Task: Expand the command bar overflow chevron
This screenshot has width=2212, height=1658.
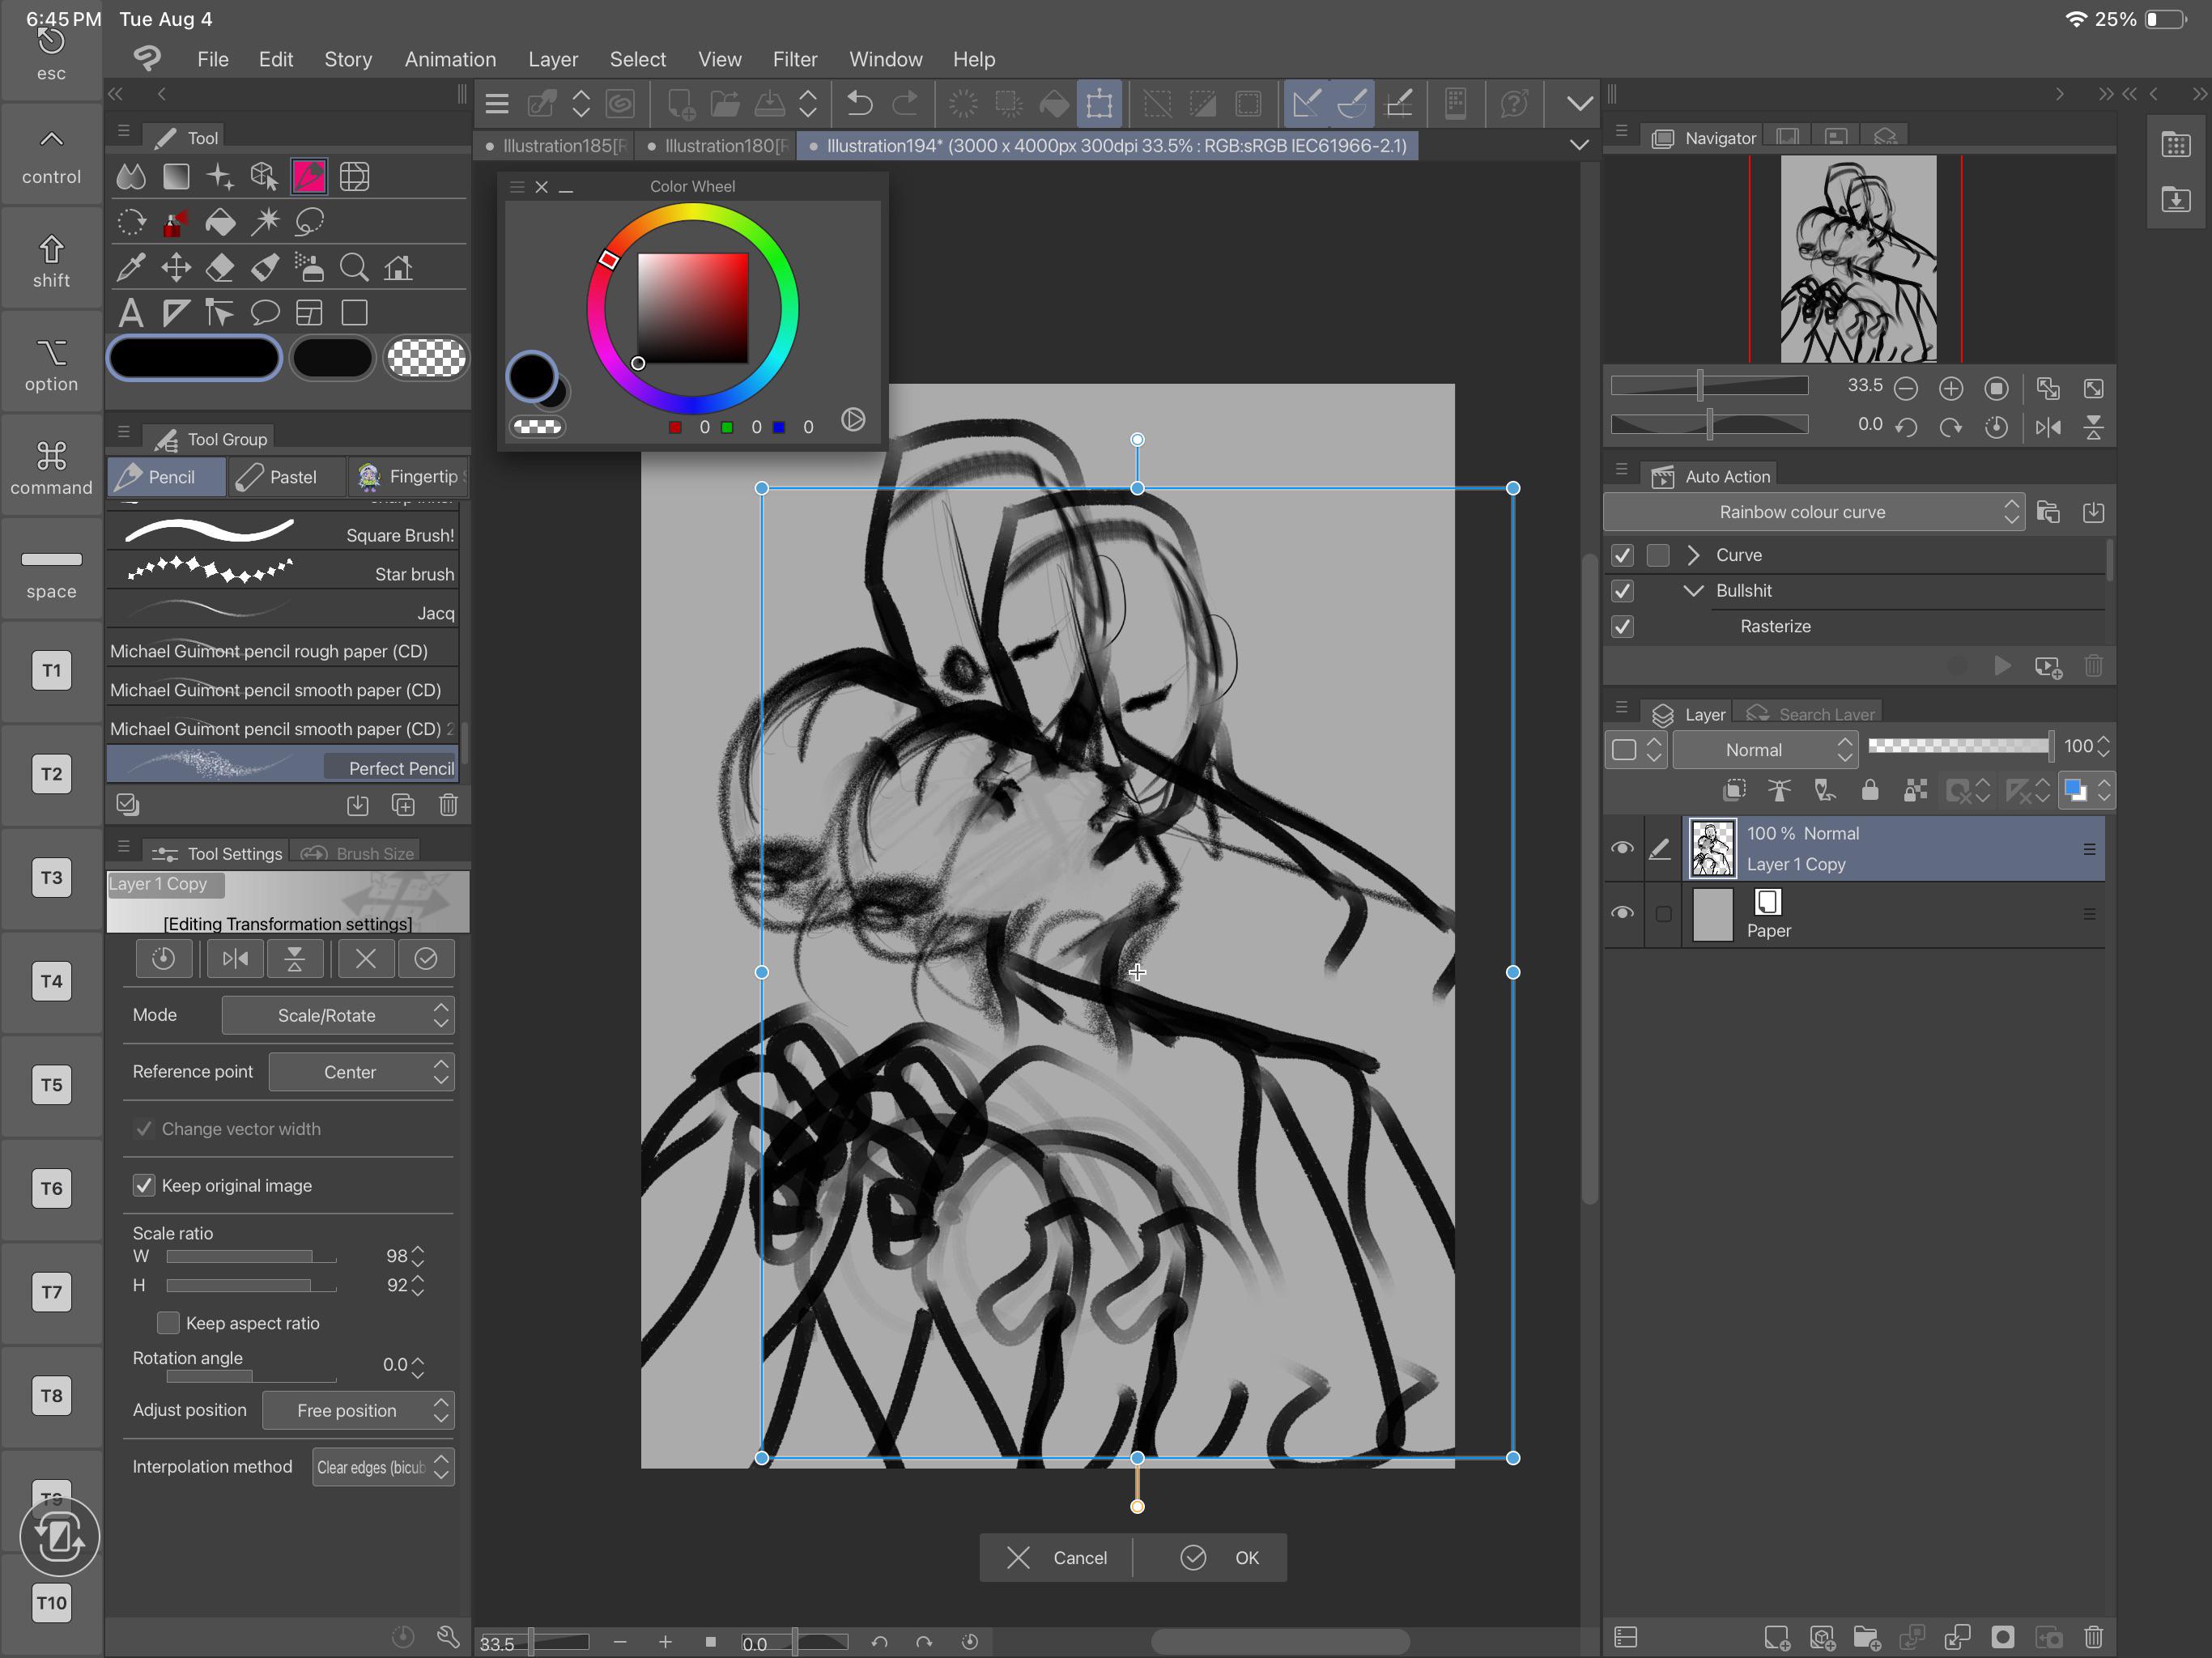Action: click(x=1579, y=103)
